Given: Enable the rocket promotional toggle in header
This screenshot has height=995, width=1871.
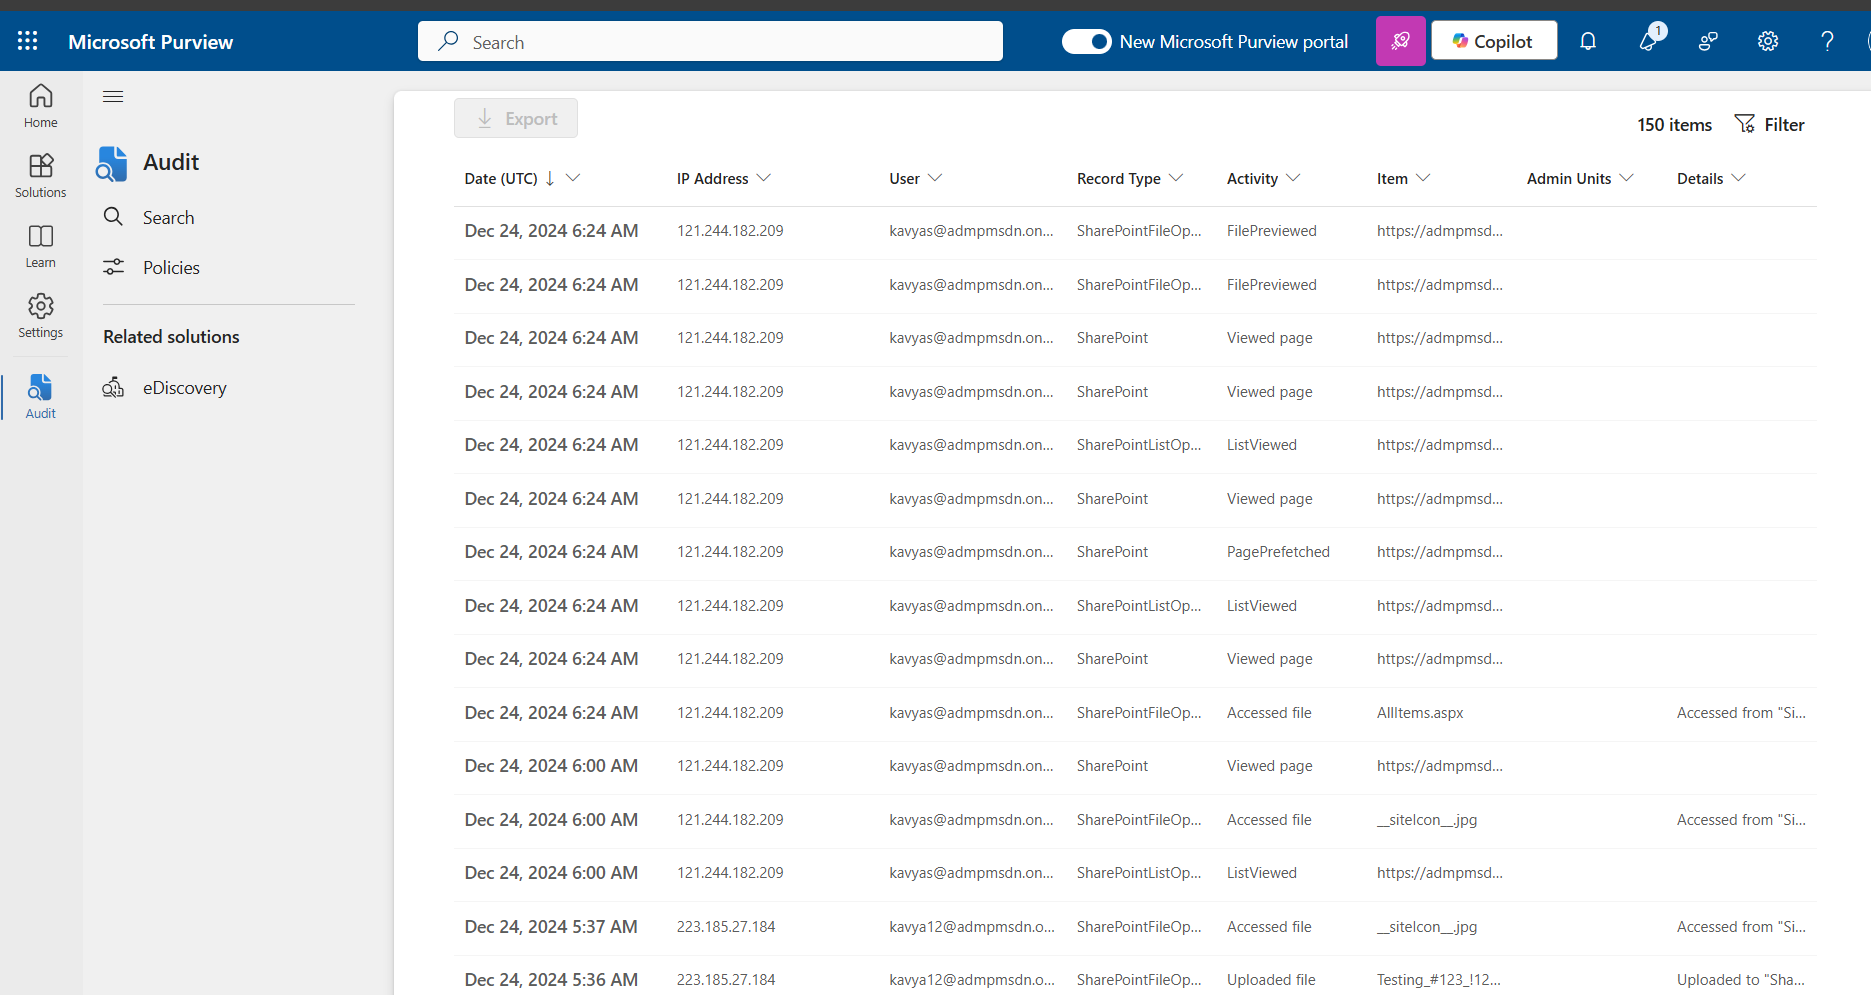Looking at the screenshot, I should tap(1400, 40).
